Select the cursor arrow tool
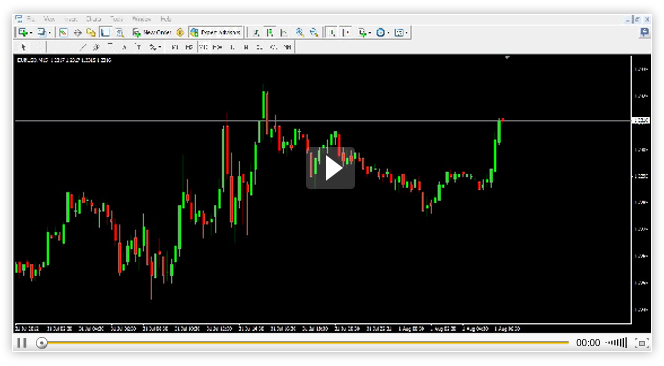 coord(24,47)
